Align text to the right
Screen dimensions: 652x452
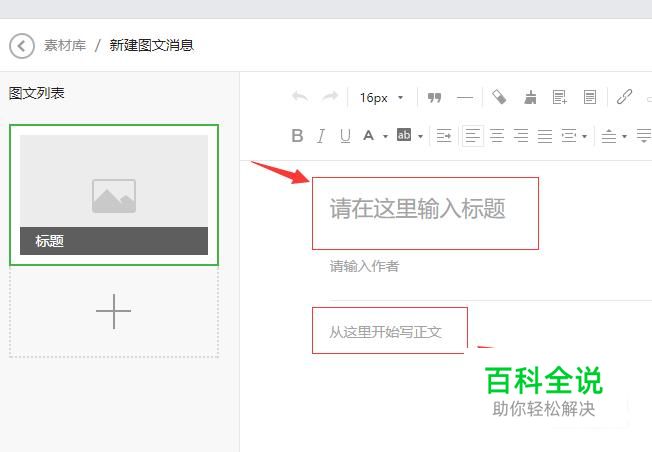click(x=521, y=136)
